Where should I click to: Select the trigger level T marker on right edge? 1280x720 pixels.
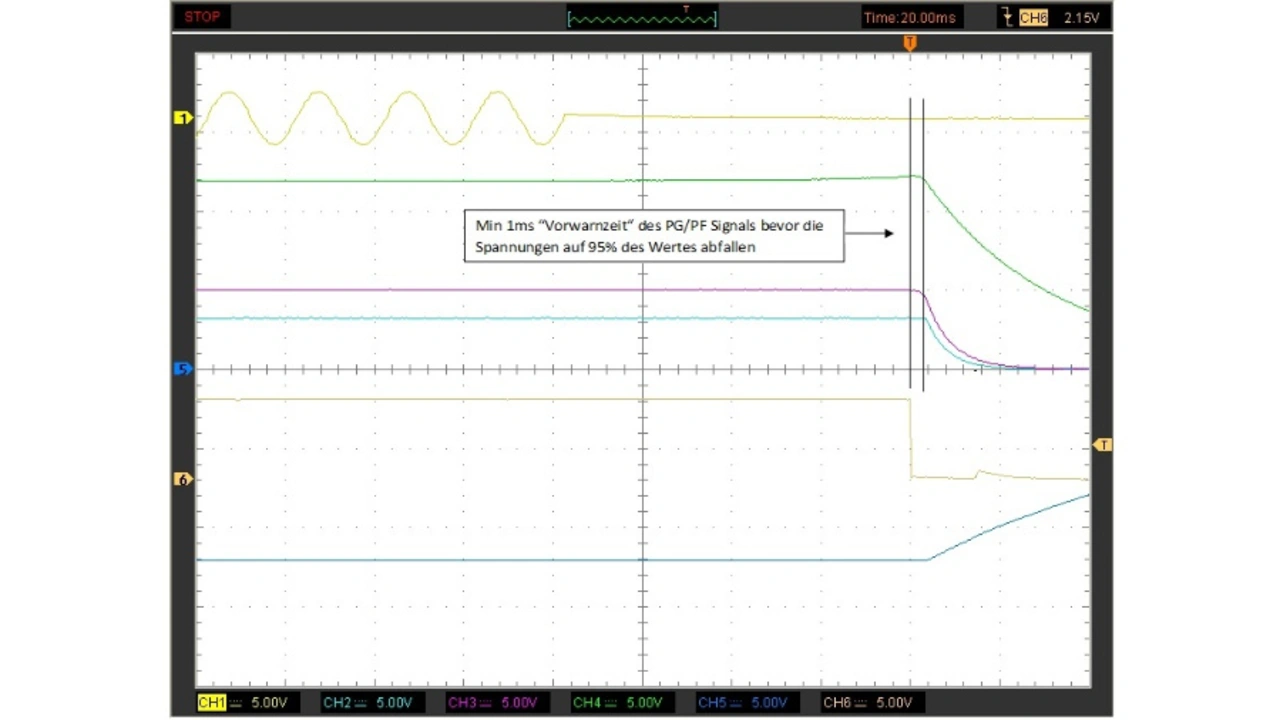(x=1102, y=444)
